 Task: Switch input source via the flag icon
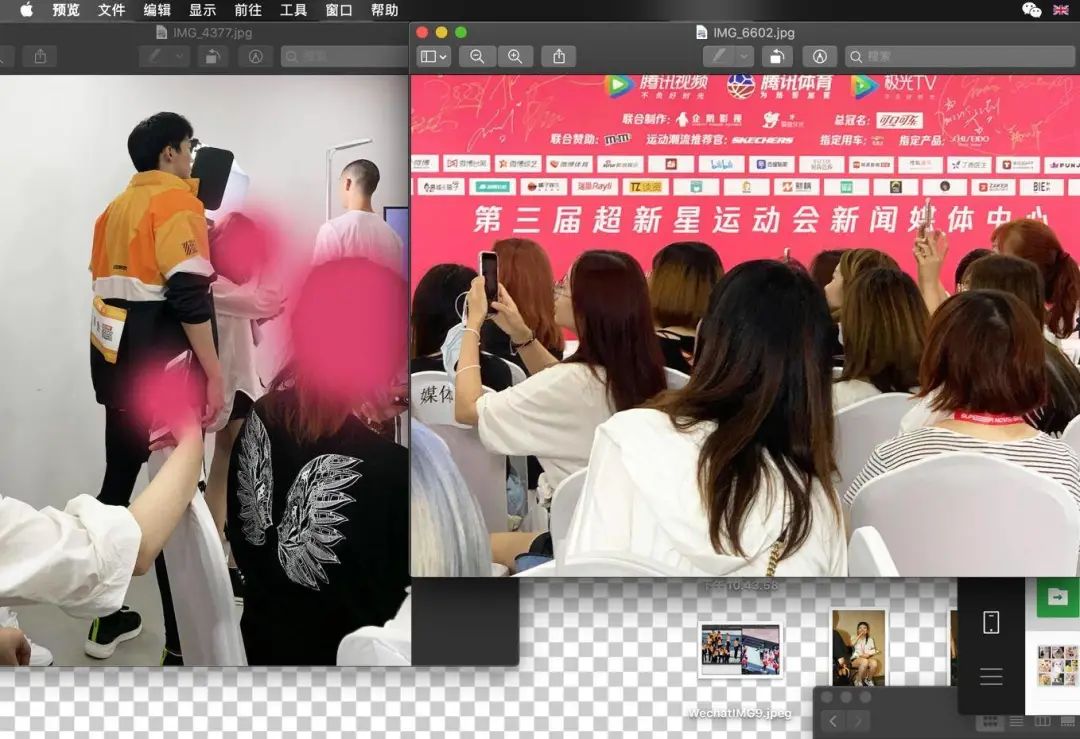[x=1061, y=10]
